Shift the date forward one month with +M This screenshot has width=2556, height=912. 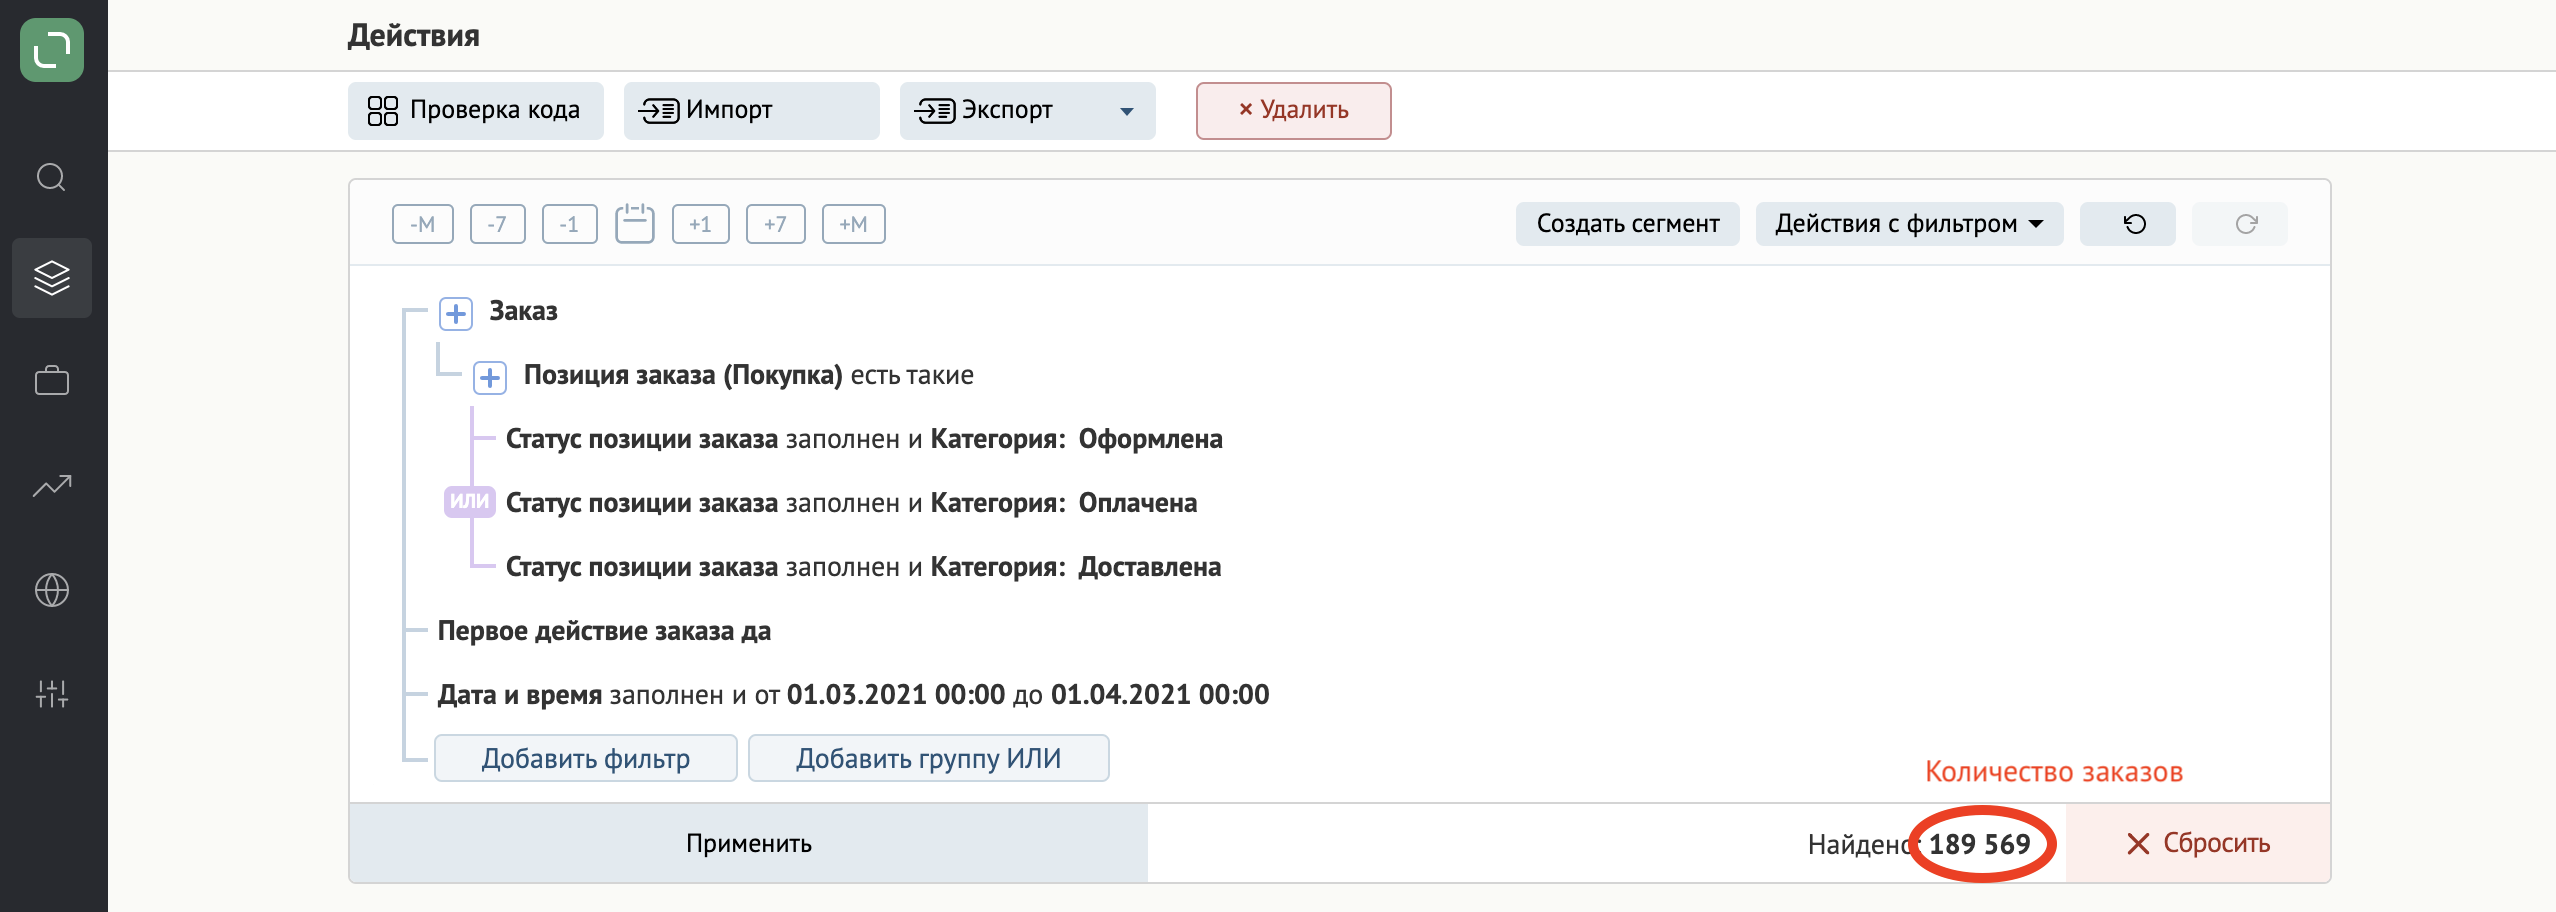[853, 224]
